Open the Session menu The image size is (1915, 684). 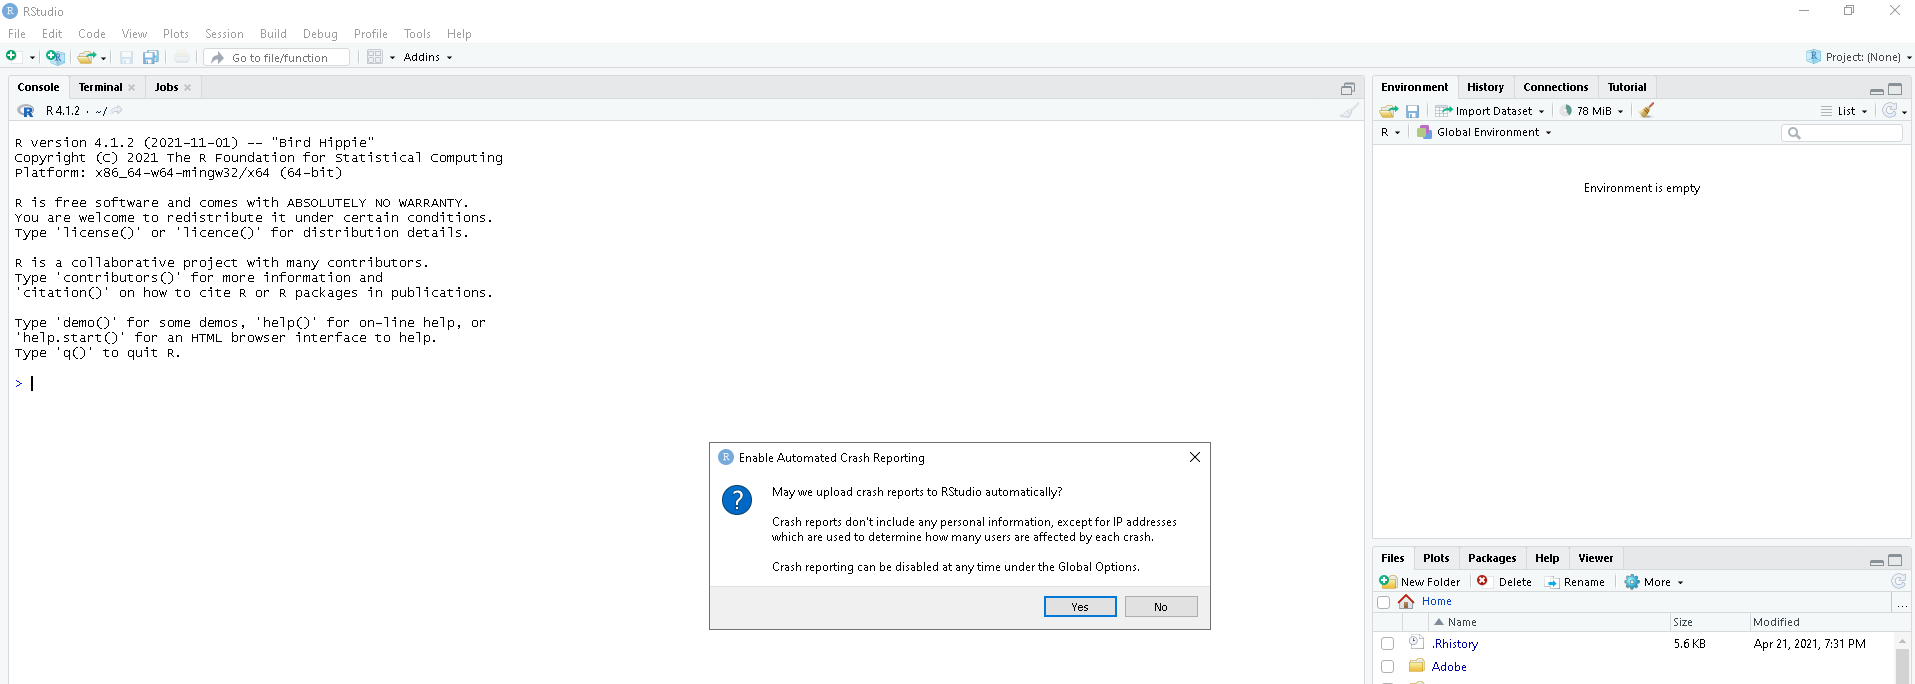224,34
